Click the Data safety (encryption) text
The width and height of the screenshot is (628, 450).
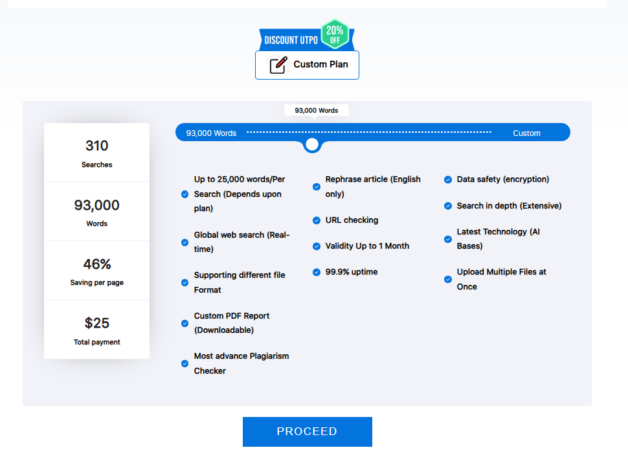(x=503, y=179)
